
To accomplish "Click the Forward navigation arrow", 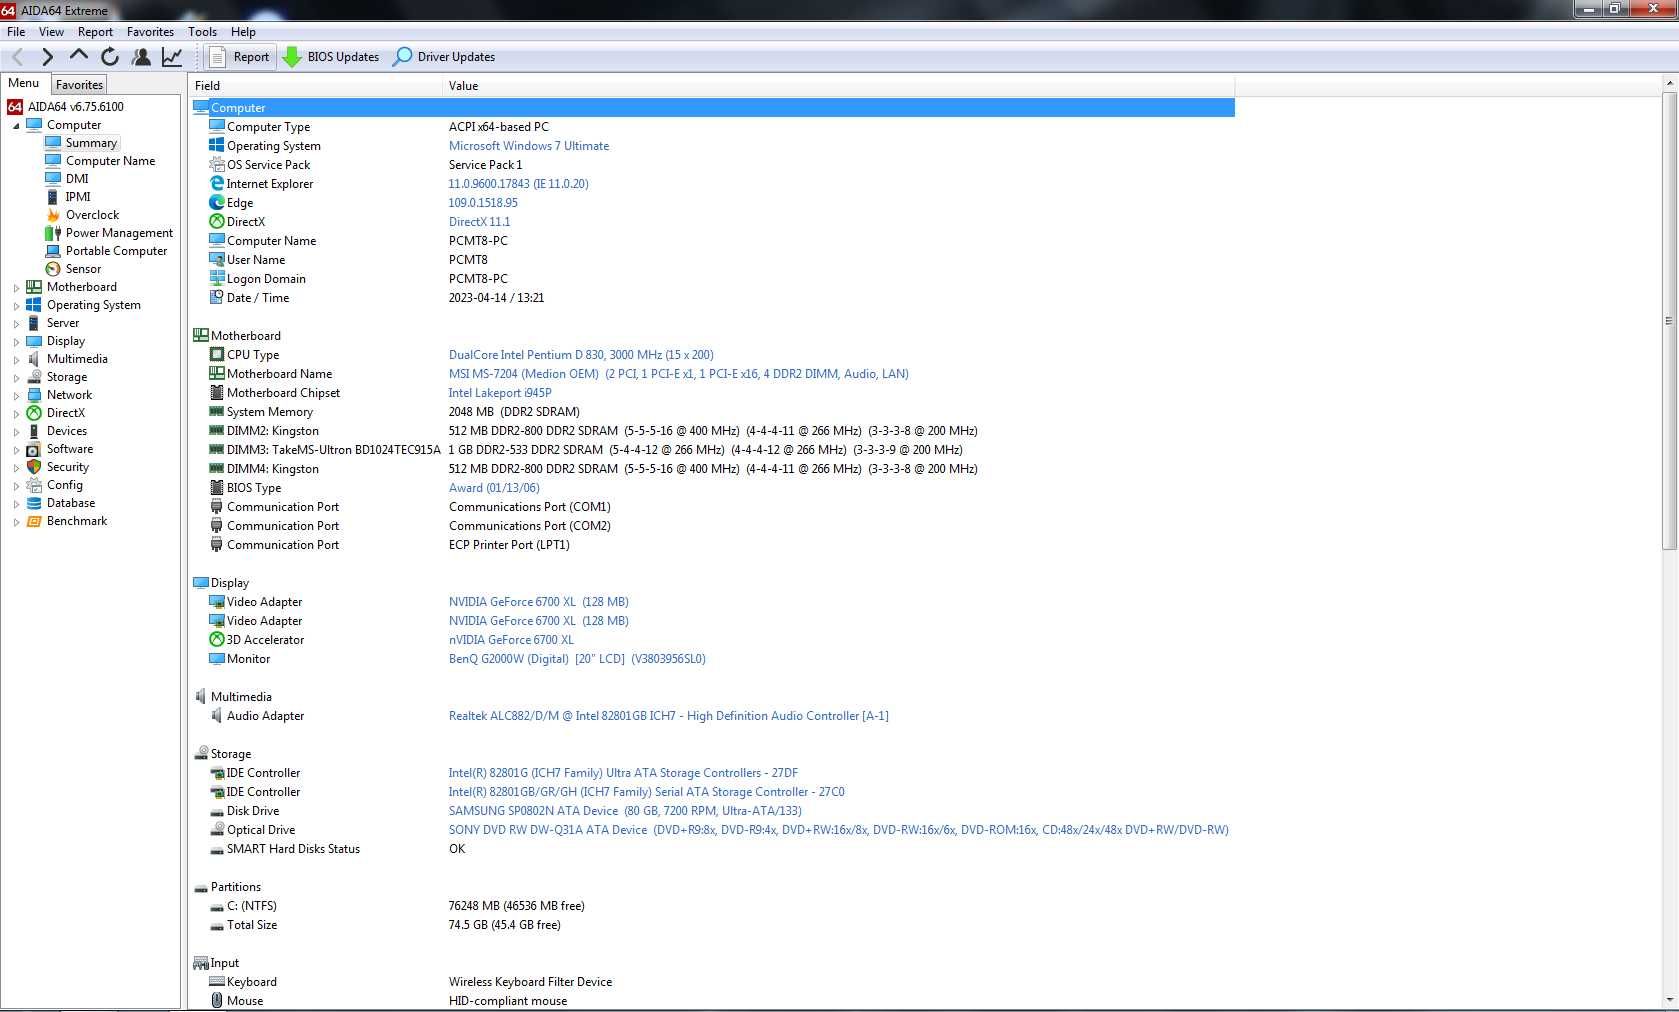I will point(47,57).
